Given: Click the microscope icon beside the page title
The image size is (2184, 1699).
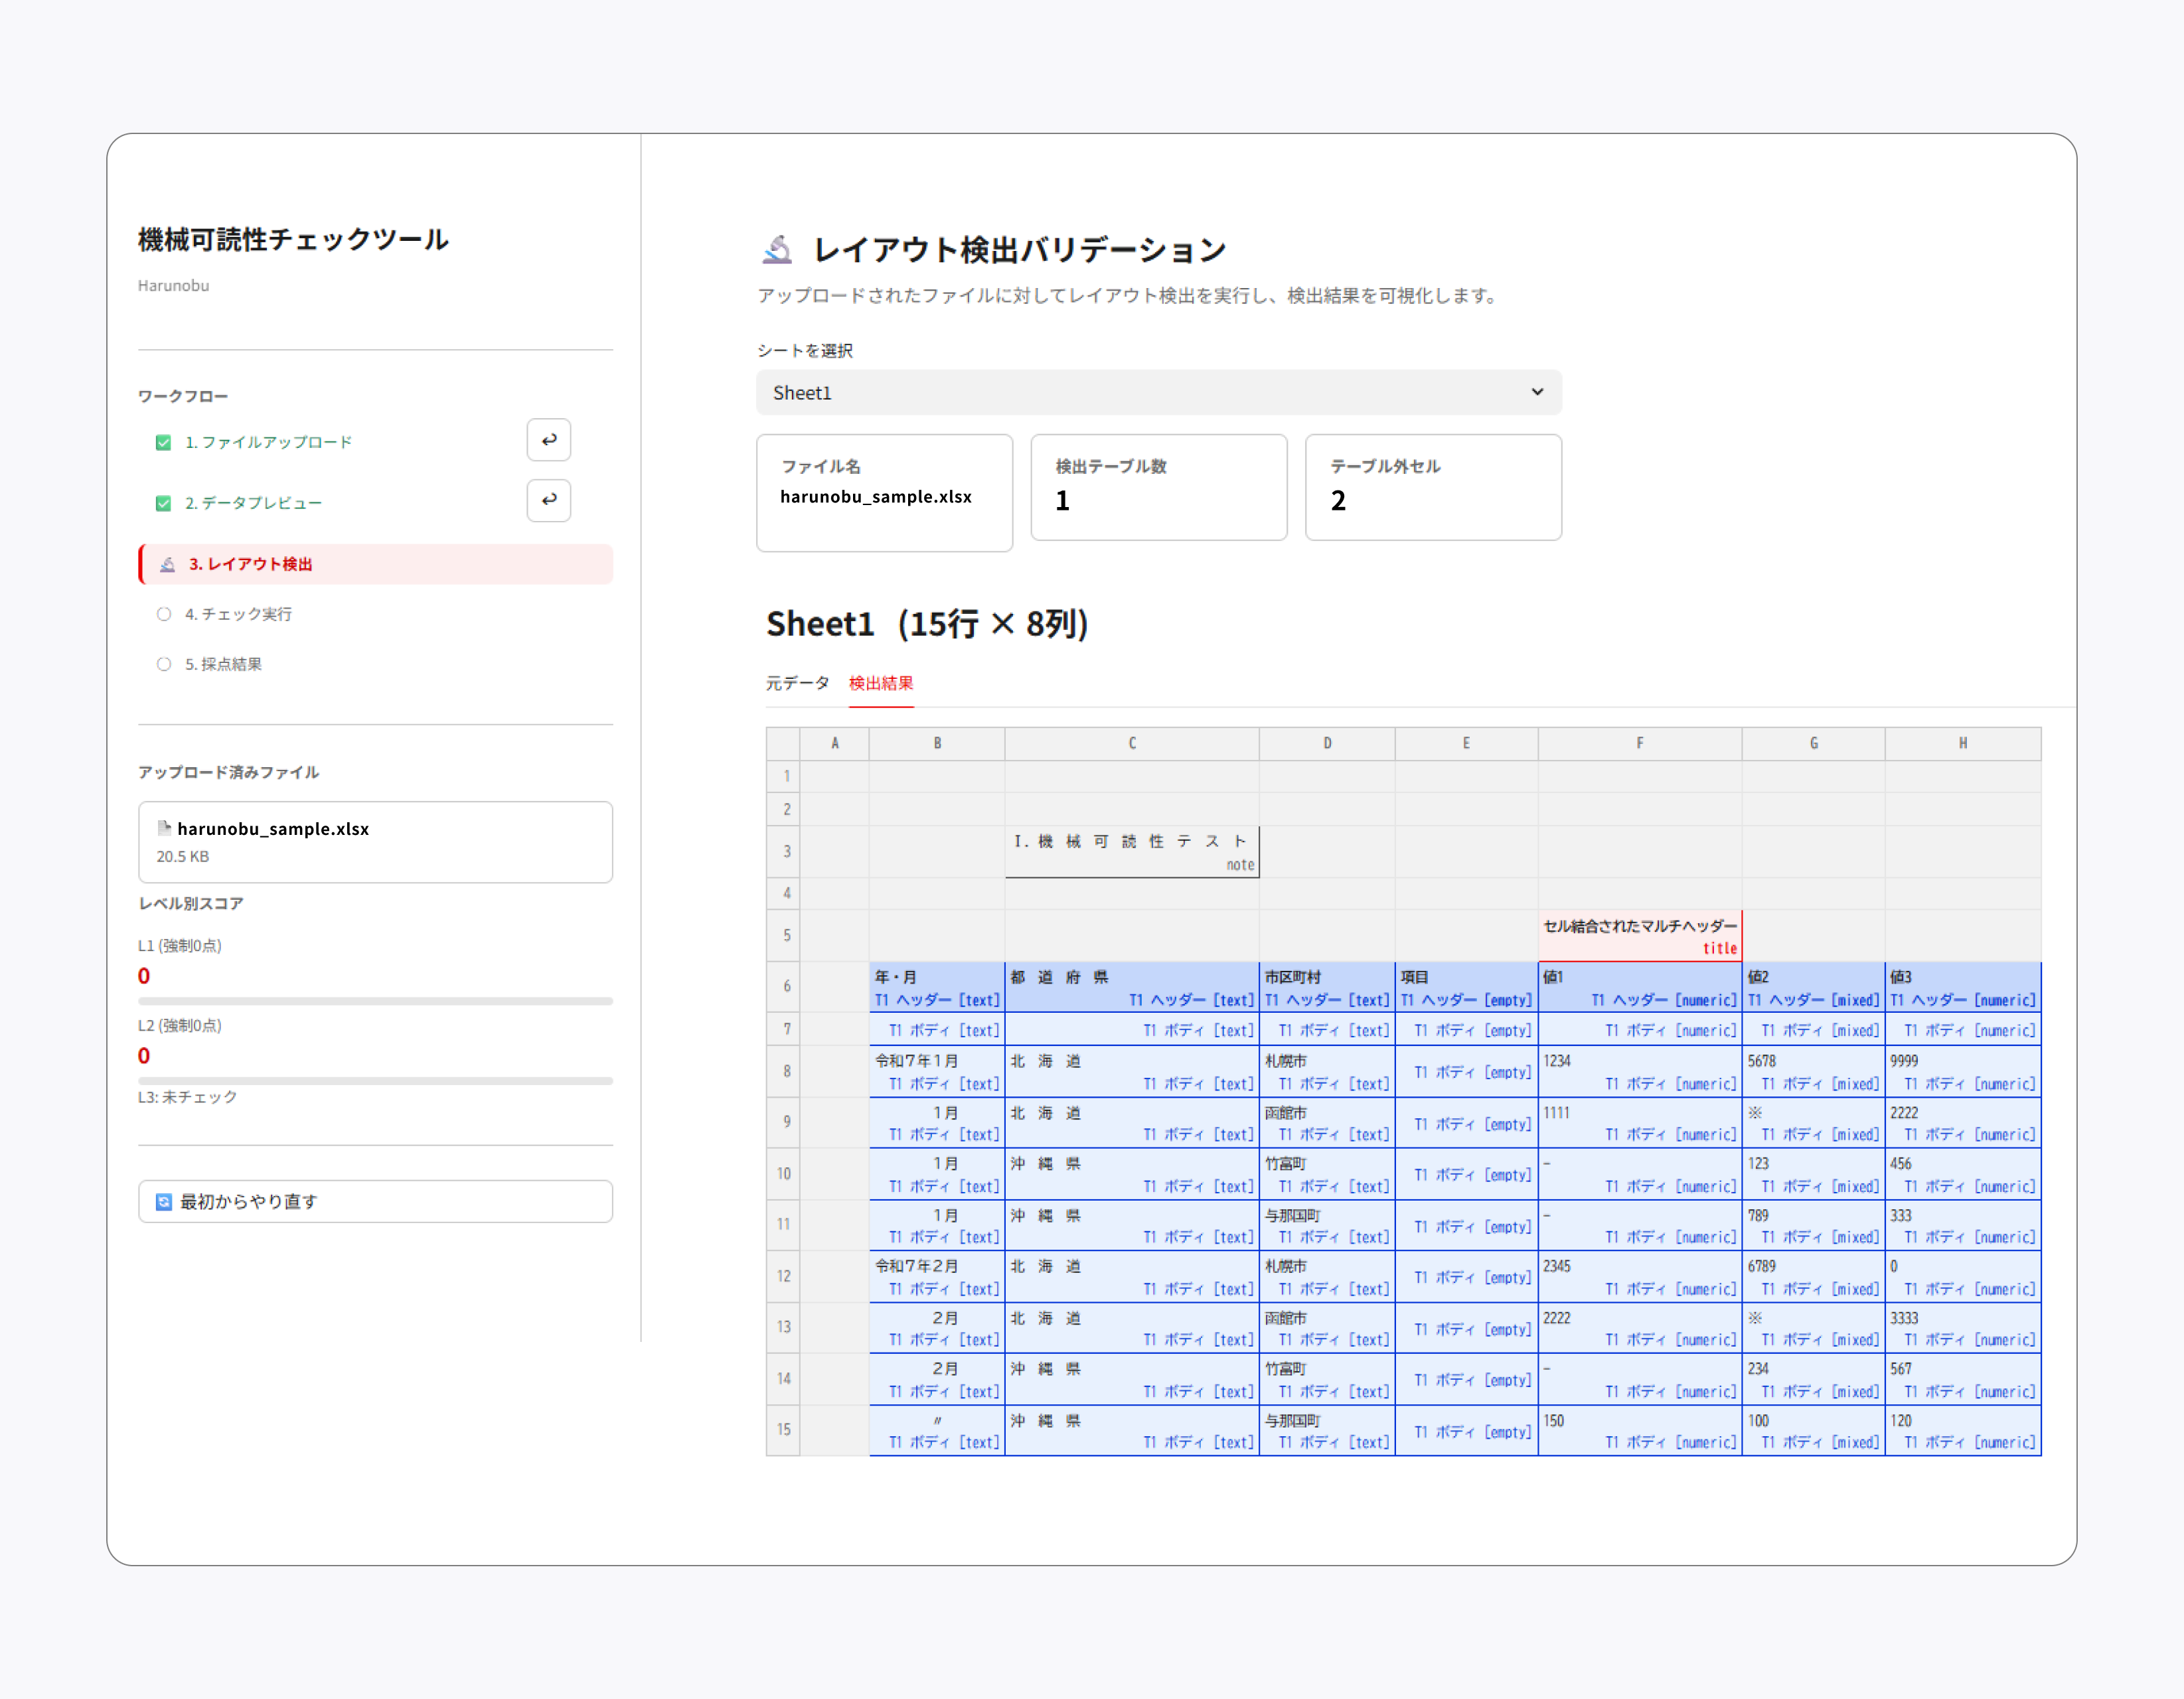Looking at the screenshot, I should pos(778,249).
